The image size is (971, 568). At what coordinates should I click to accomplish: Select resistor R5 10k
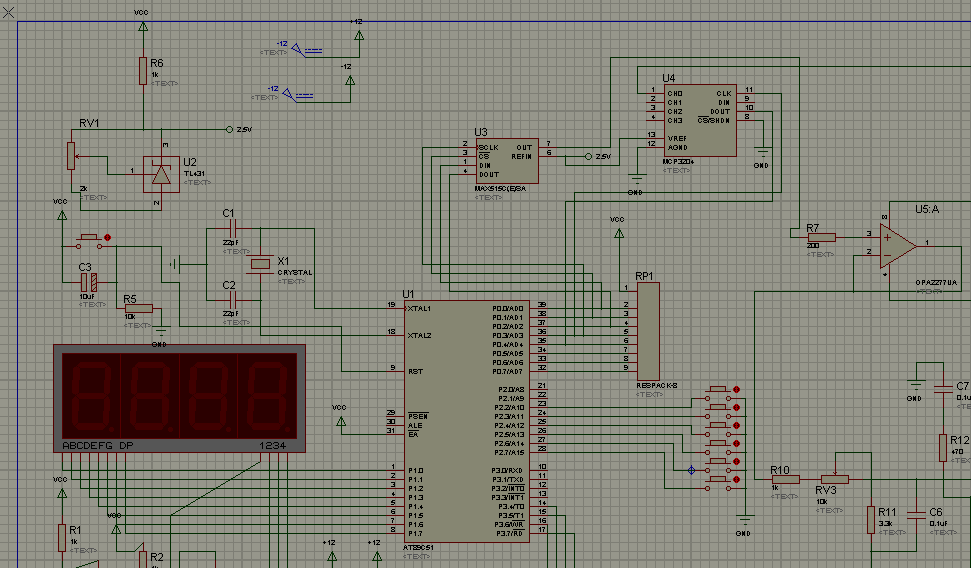click(x=139, y=308)
